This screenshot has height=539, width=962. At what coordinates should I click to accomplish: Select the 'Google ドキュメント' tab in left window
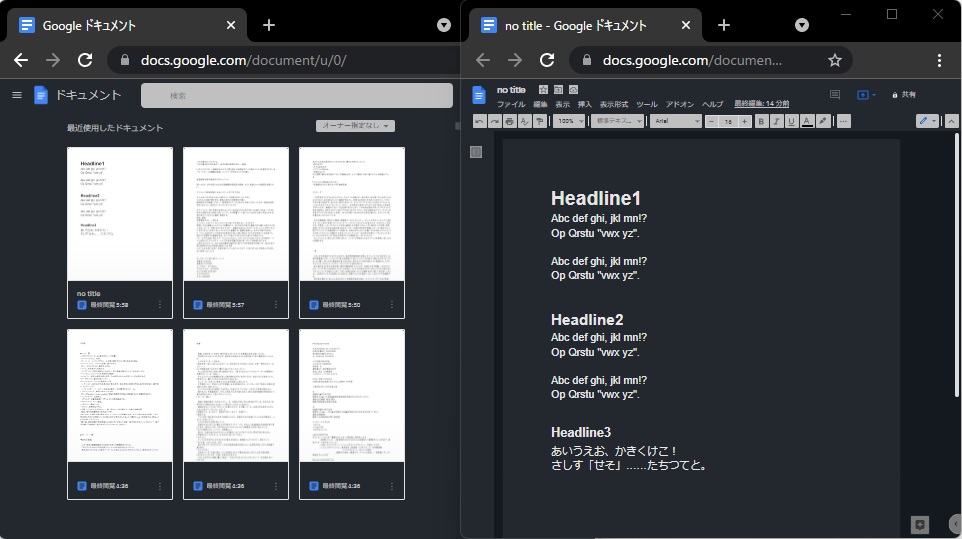126,25
